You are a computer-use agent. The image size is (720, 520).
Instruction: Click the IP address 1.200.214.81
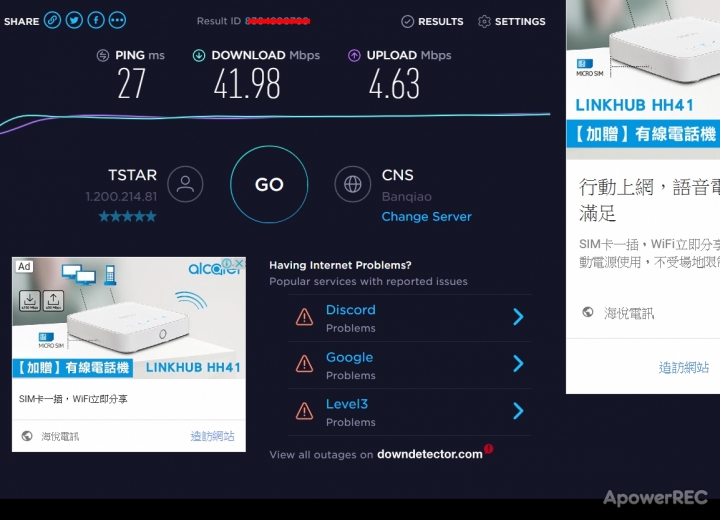[121, 197]
